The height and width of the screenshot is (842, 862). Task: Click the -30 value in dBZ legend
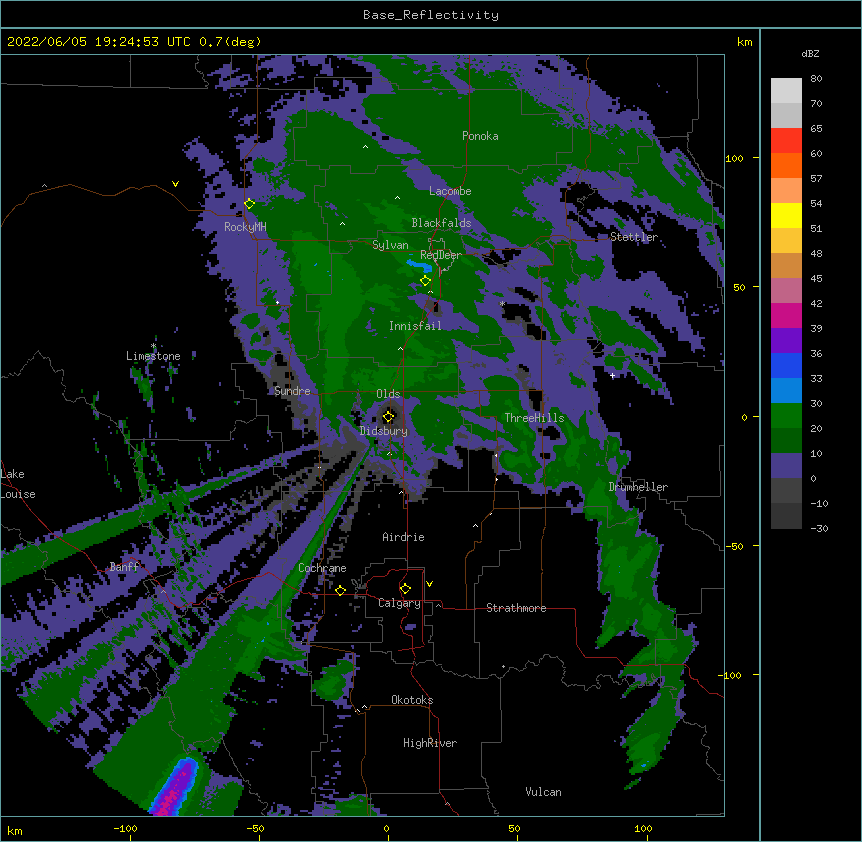point(819,529)
